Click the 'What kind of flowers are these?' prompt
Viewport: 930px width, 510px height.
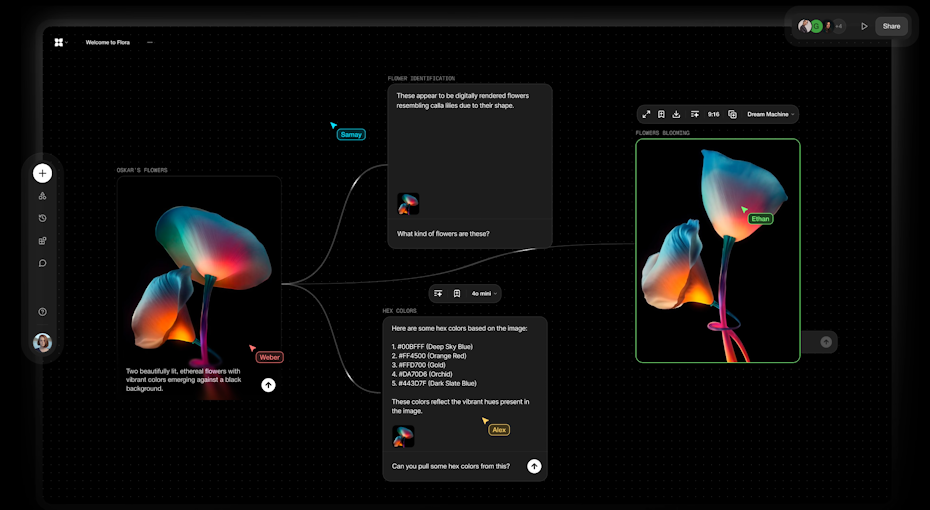(443, 234)
